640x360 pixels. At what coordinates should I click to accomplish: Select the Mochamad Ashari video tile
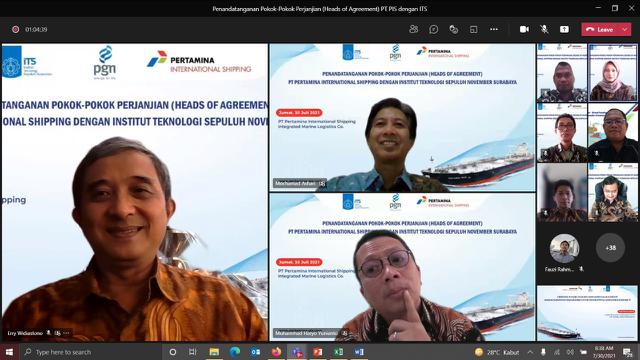[x=402, y=118]
